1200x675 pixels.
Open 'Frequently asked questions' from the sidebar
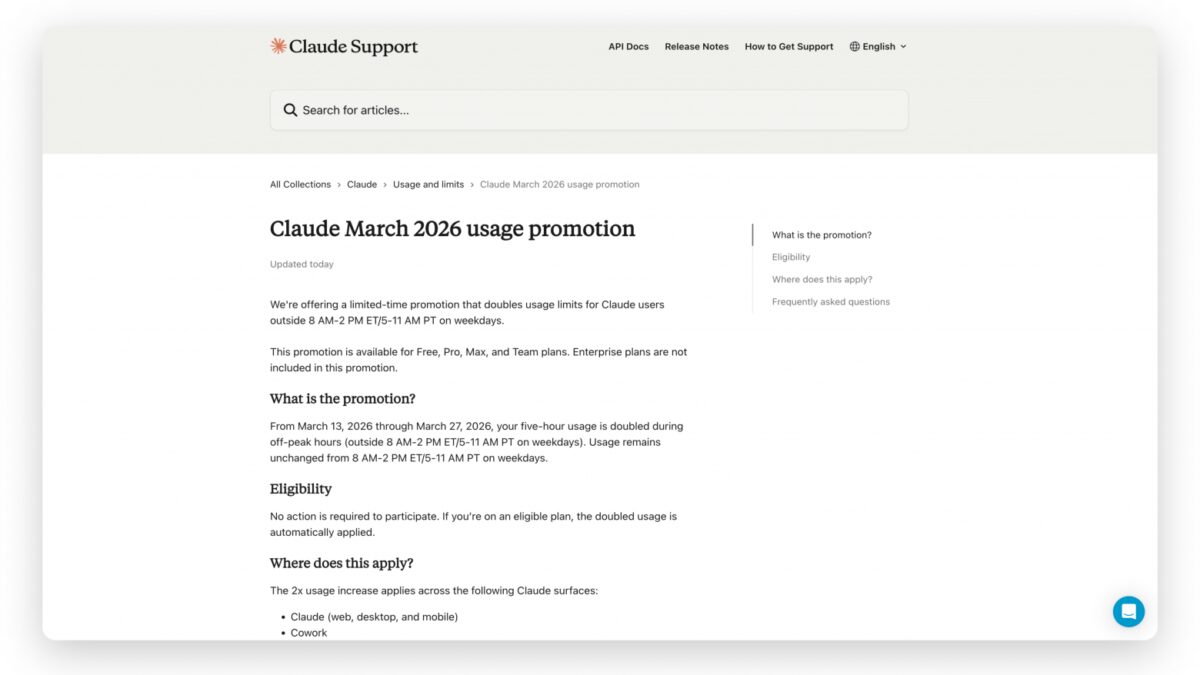pos(831,301)
